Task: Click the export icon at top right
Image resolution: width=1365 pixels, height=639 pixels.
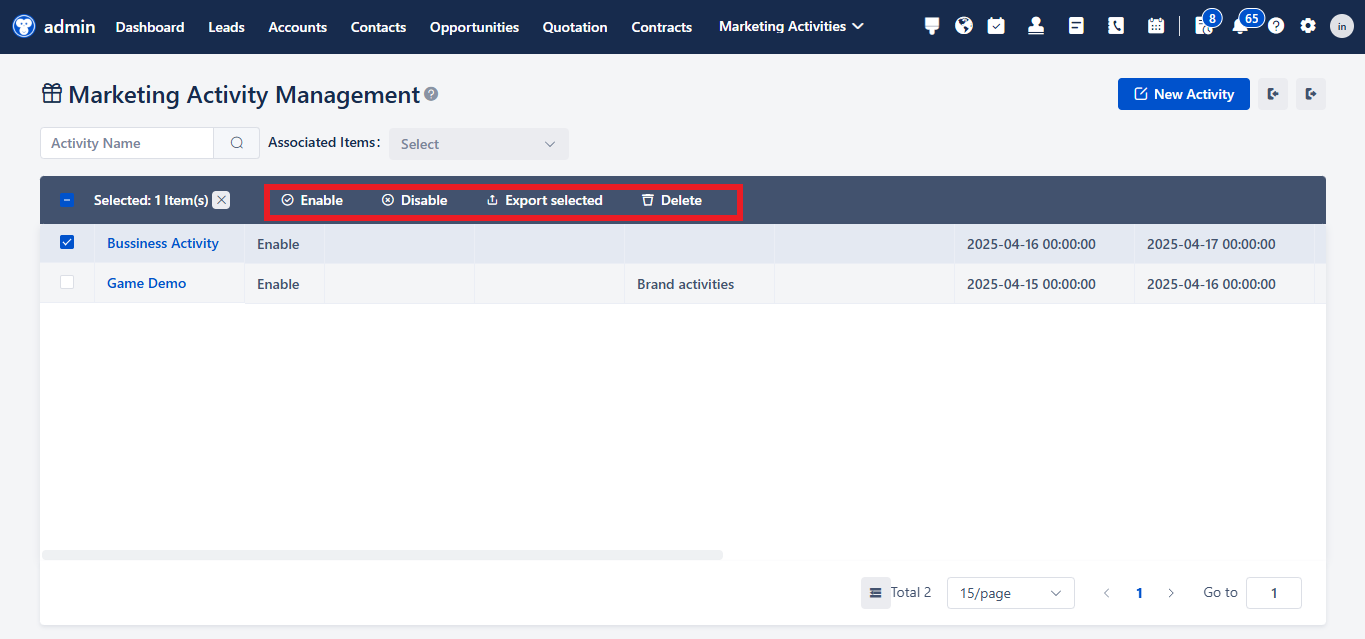Action: pos(1311,93)
